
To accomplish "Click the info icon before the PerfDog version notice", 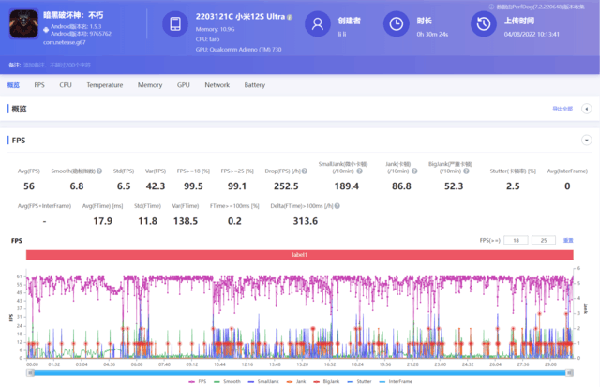I will (x=491, y=7).
